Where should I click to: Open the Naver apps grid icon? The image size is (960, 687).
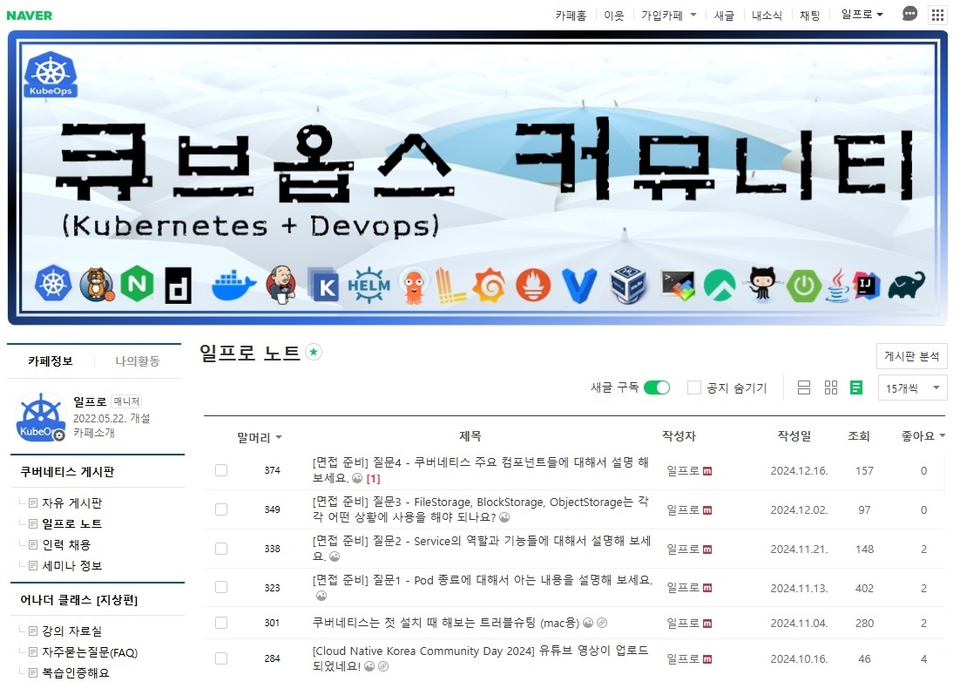pos(937,15)
